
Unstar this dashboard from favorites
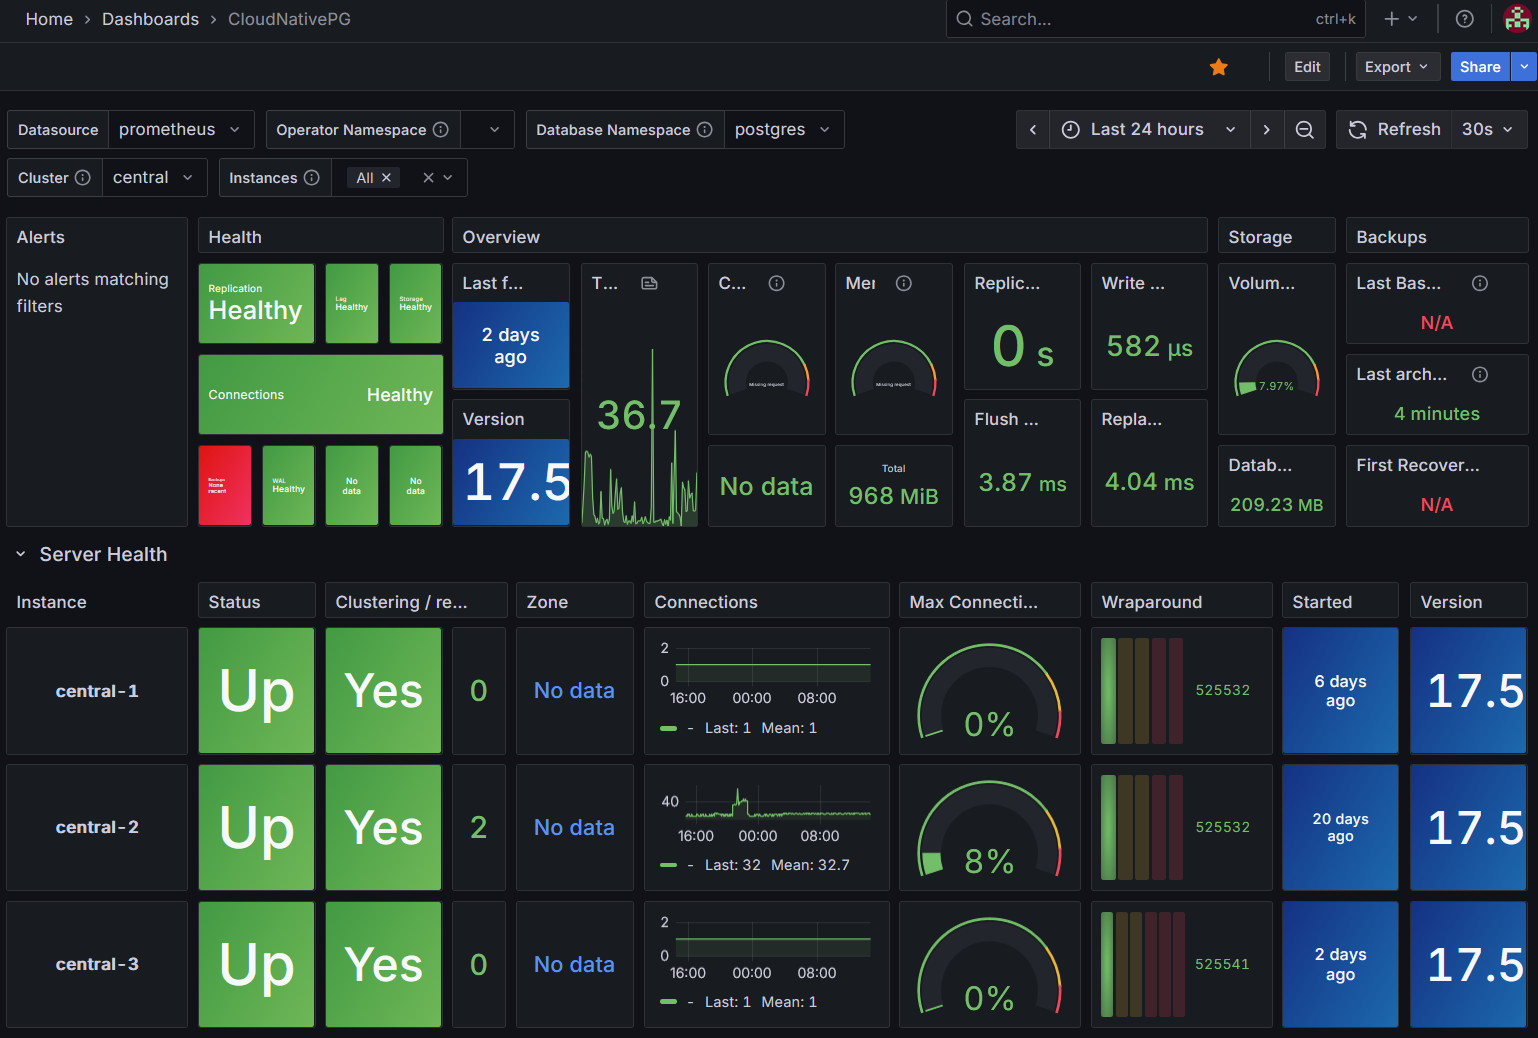tap(1218, 67)
